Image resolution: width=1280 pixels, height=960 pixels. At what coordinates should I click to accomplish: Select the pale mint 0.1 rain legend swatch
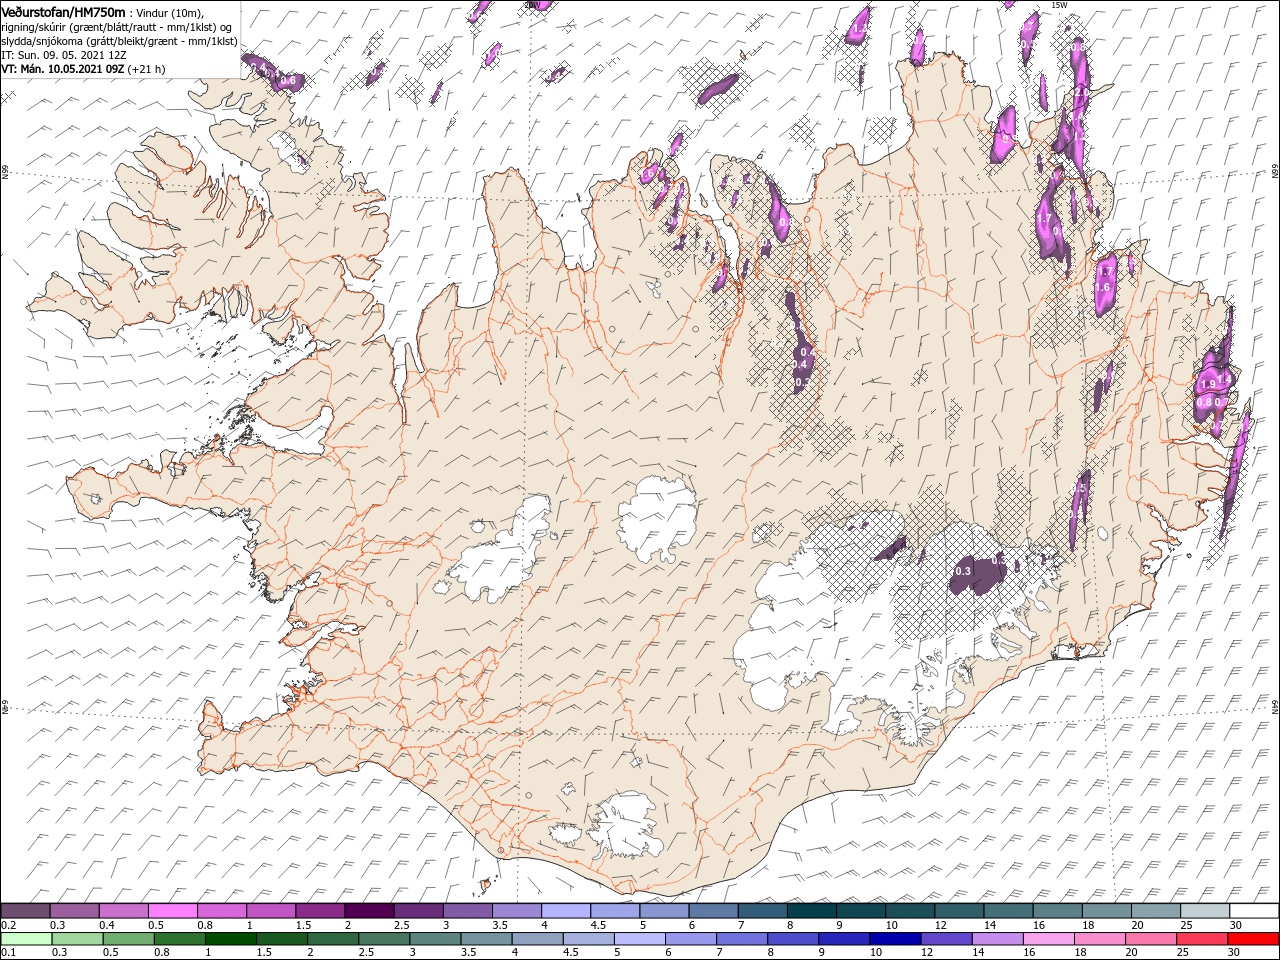pyautogui.click(x=26, y=939)
